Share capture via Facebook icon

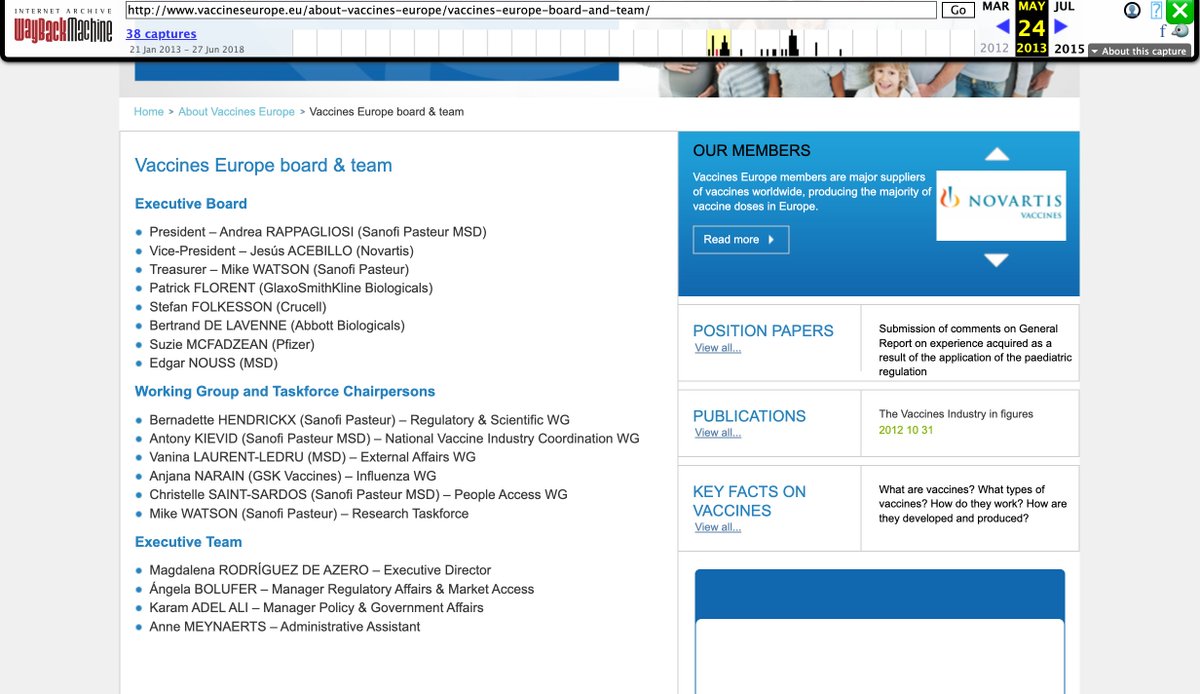(x=1163, y=31)
